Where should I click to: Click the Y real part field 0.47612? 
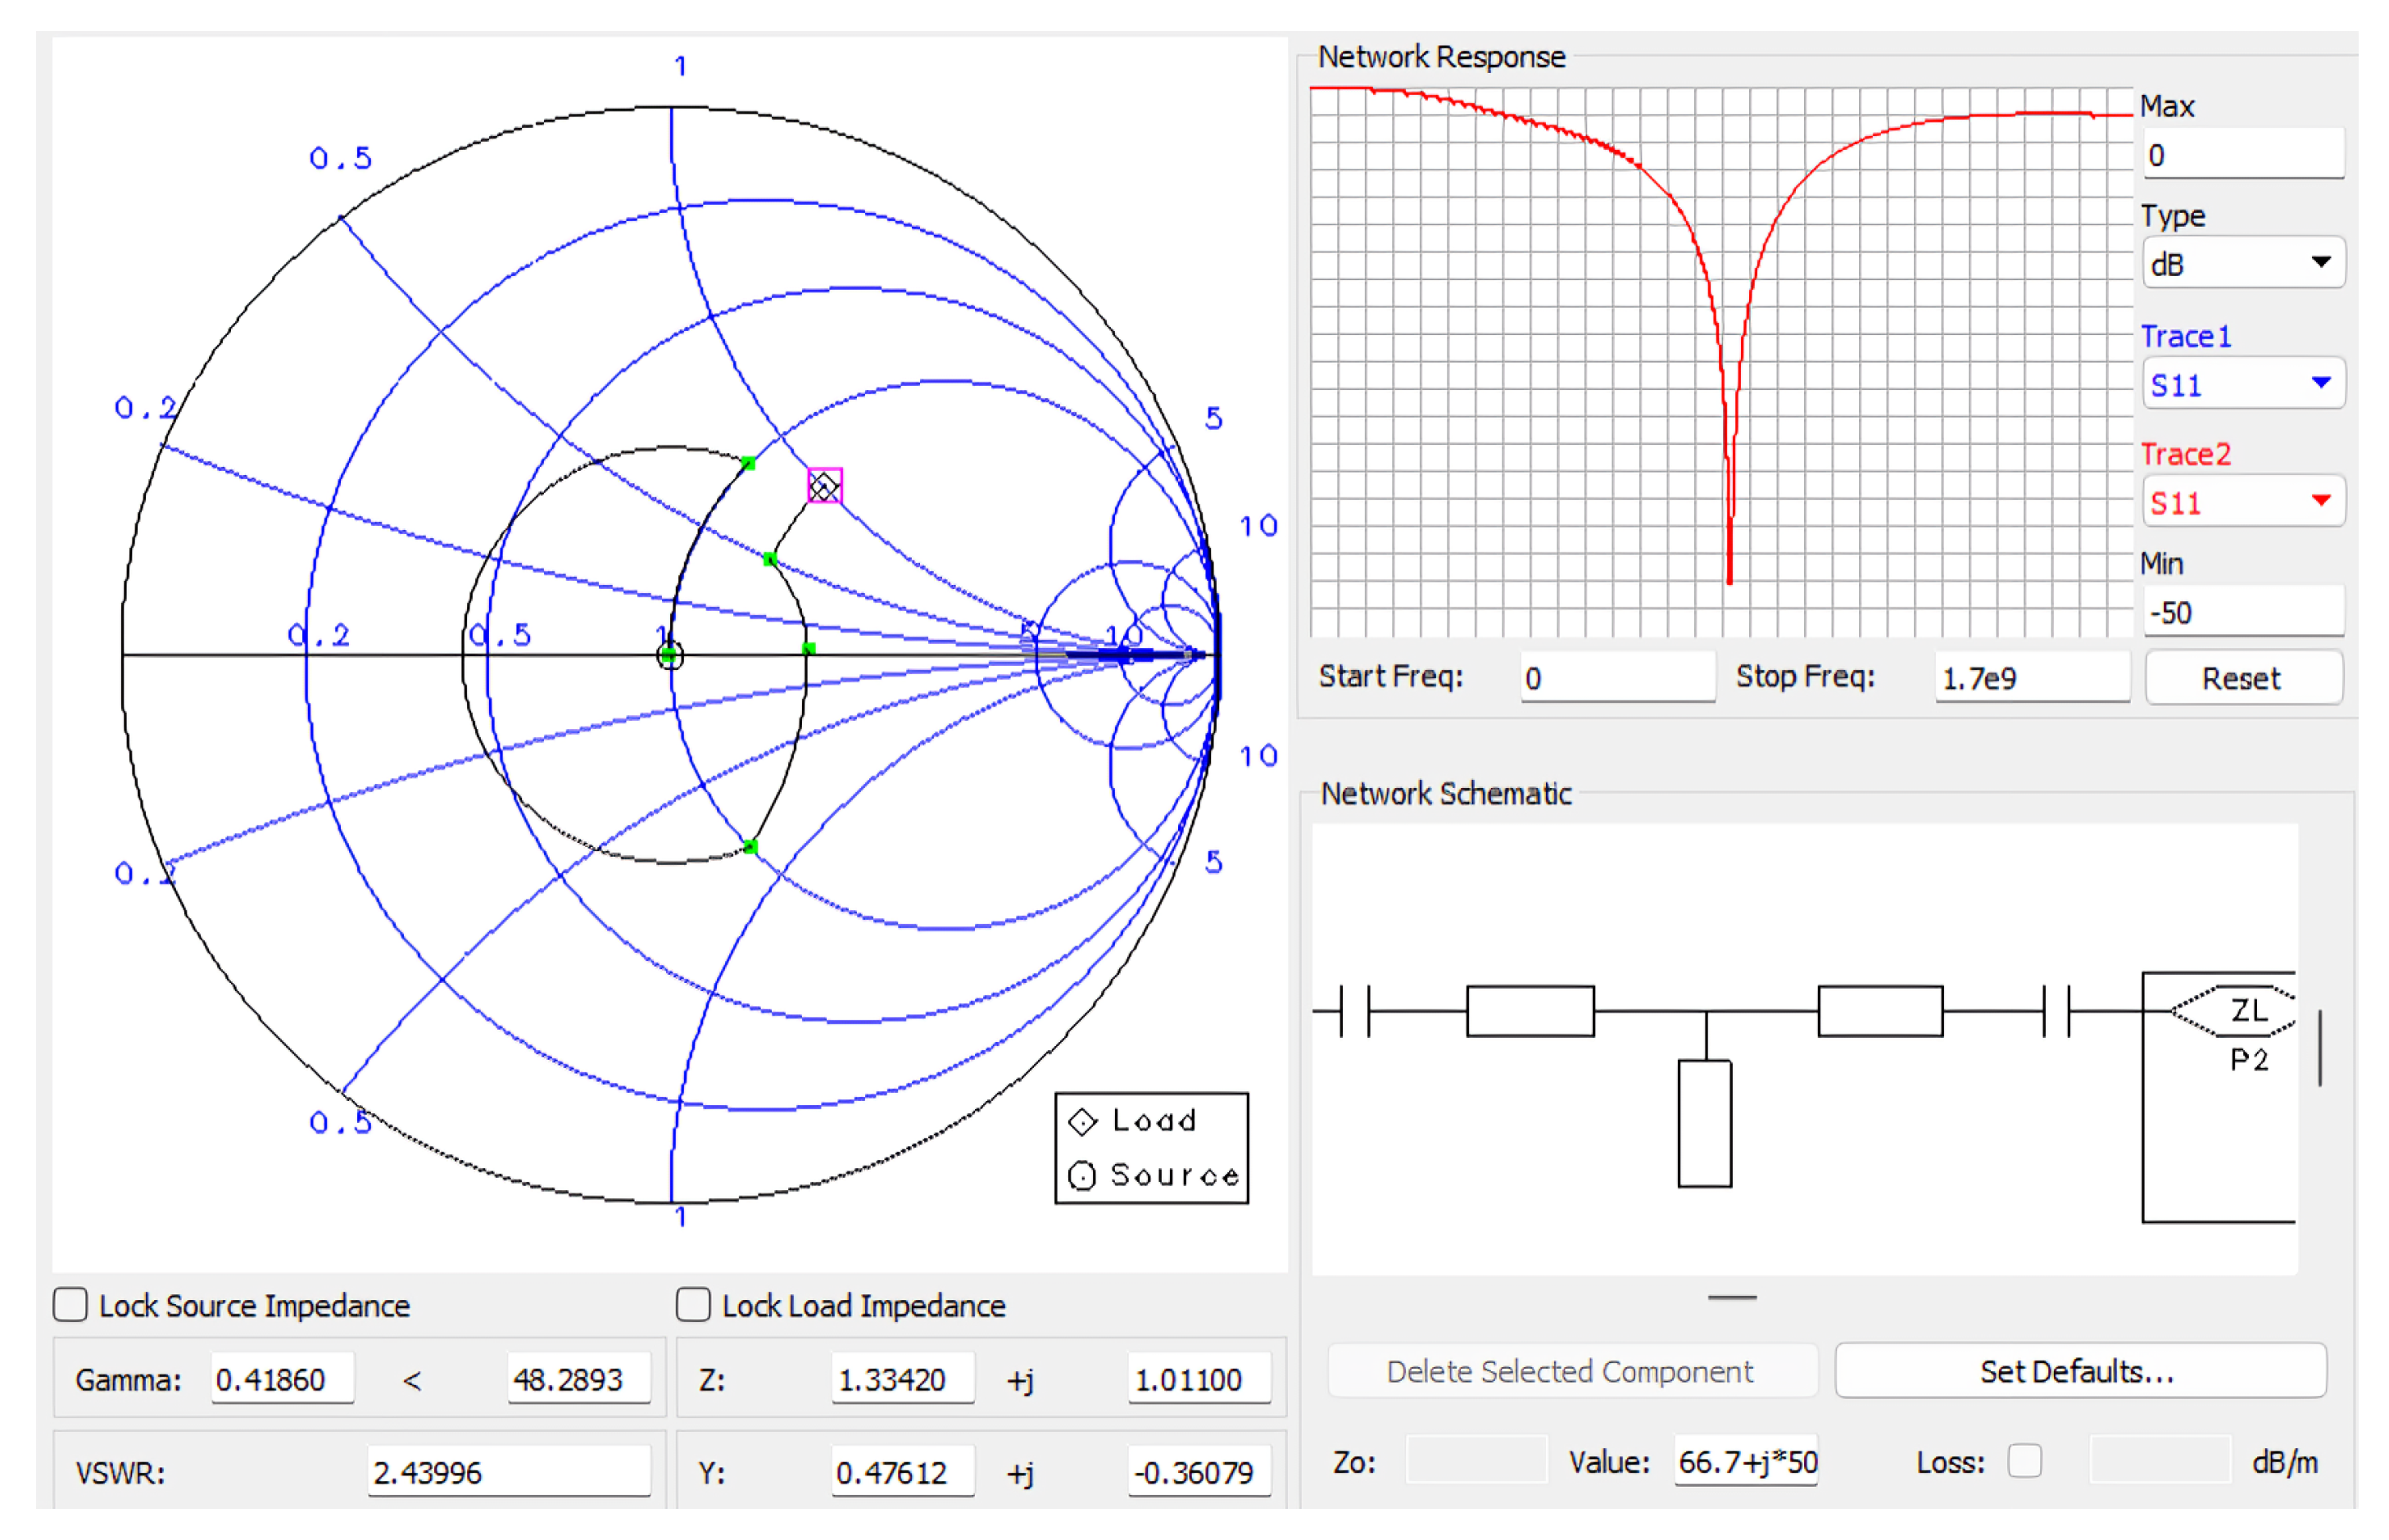click(902, 1472)
